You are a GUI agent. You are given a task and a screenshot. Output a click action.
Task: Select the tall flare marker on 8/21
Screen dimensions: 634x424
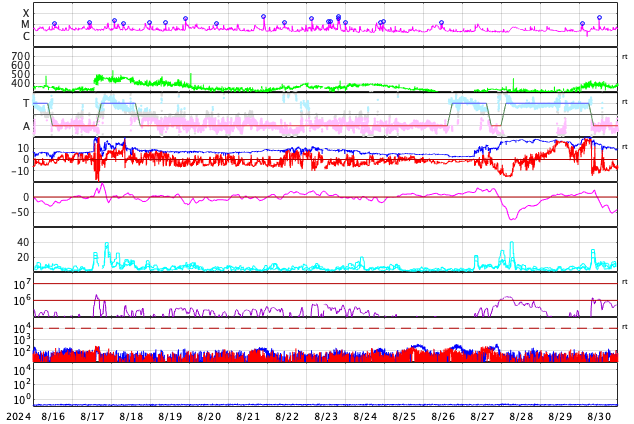[264, 17]
